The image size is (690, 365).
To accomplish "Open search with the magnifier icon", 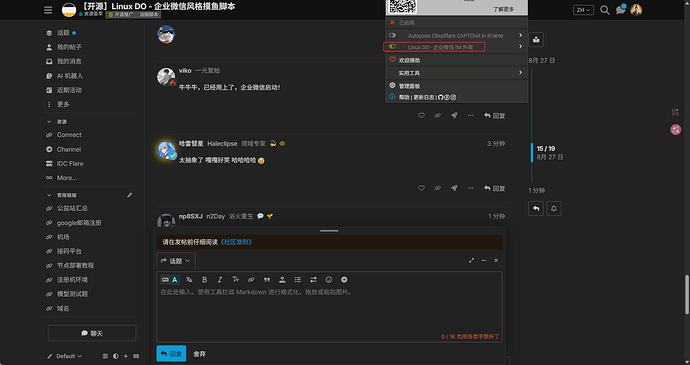I will pyautogui.click(x=605, y=10).
